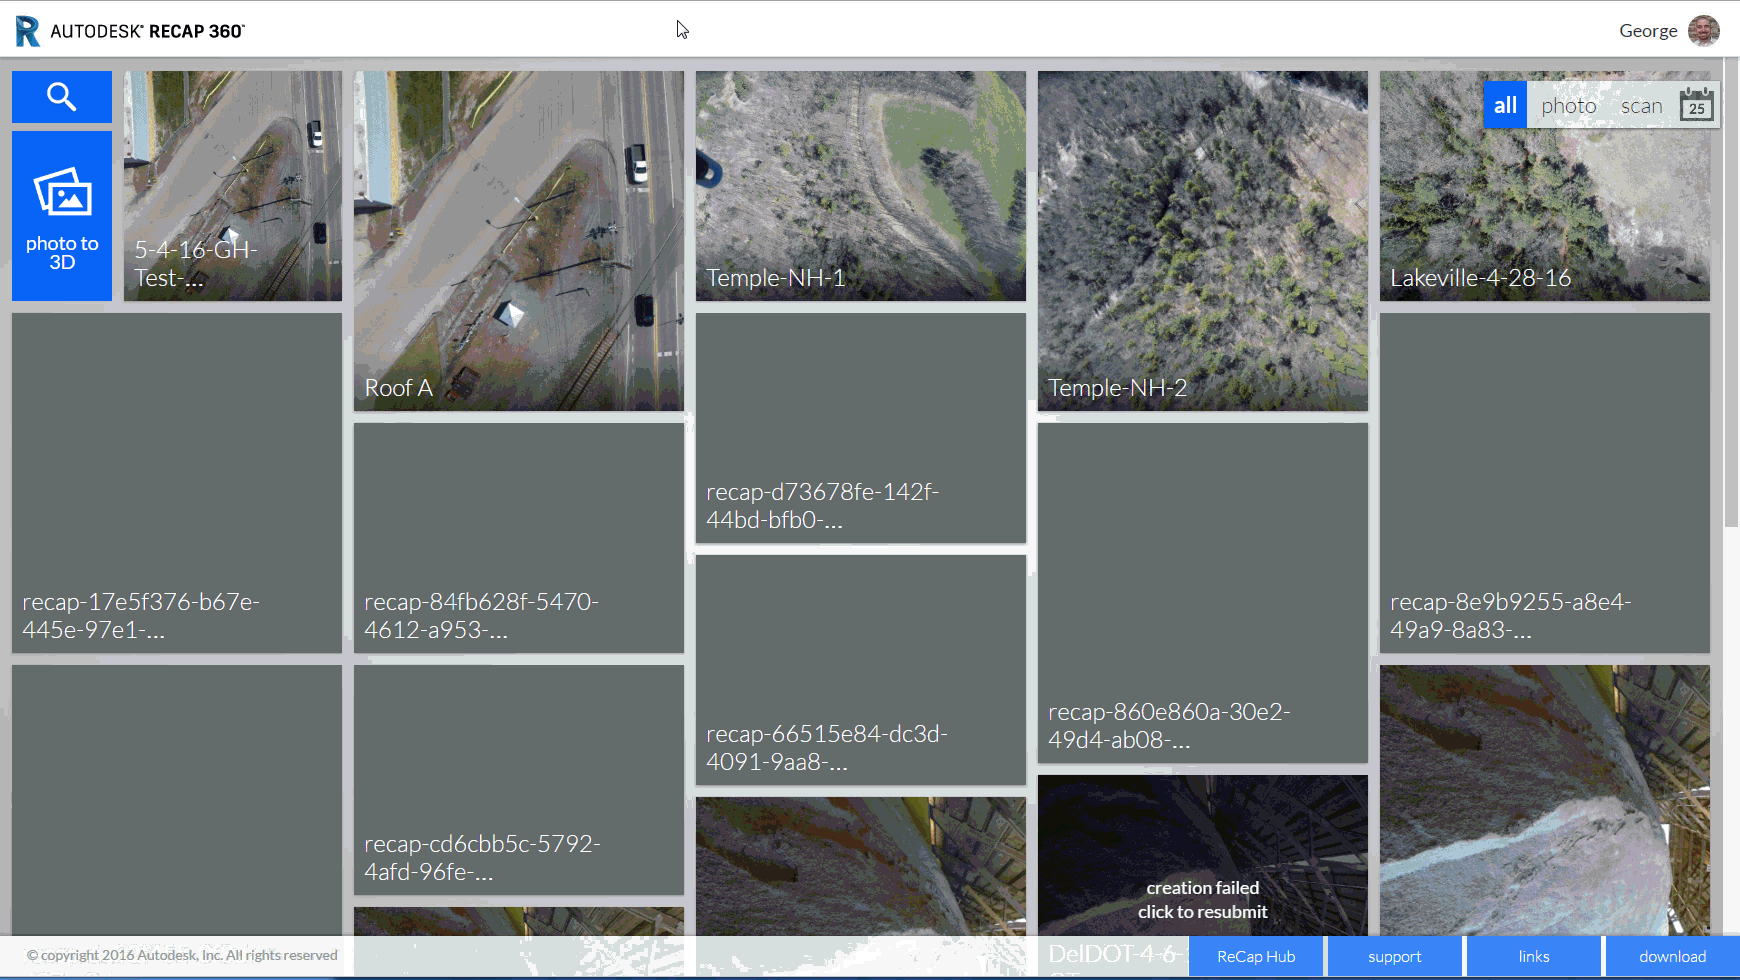Viewport: 1740px width, 980px height.
Task: Start a new photo to 3D project
Action: (61, 215)
